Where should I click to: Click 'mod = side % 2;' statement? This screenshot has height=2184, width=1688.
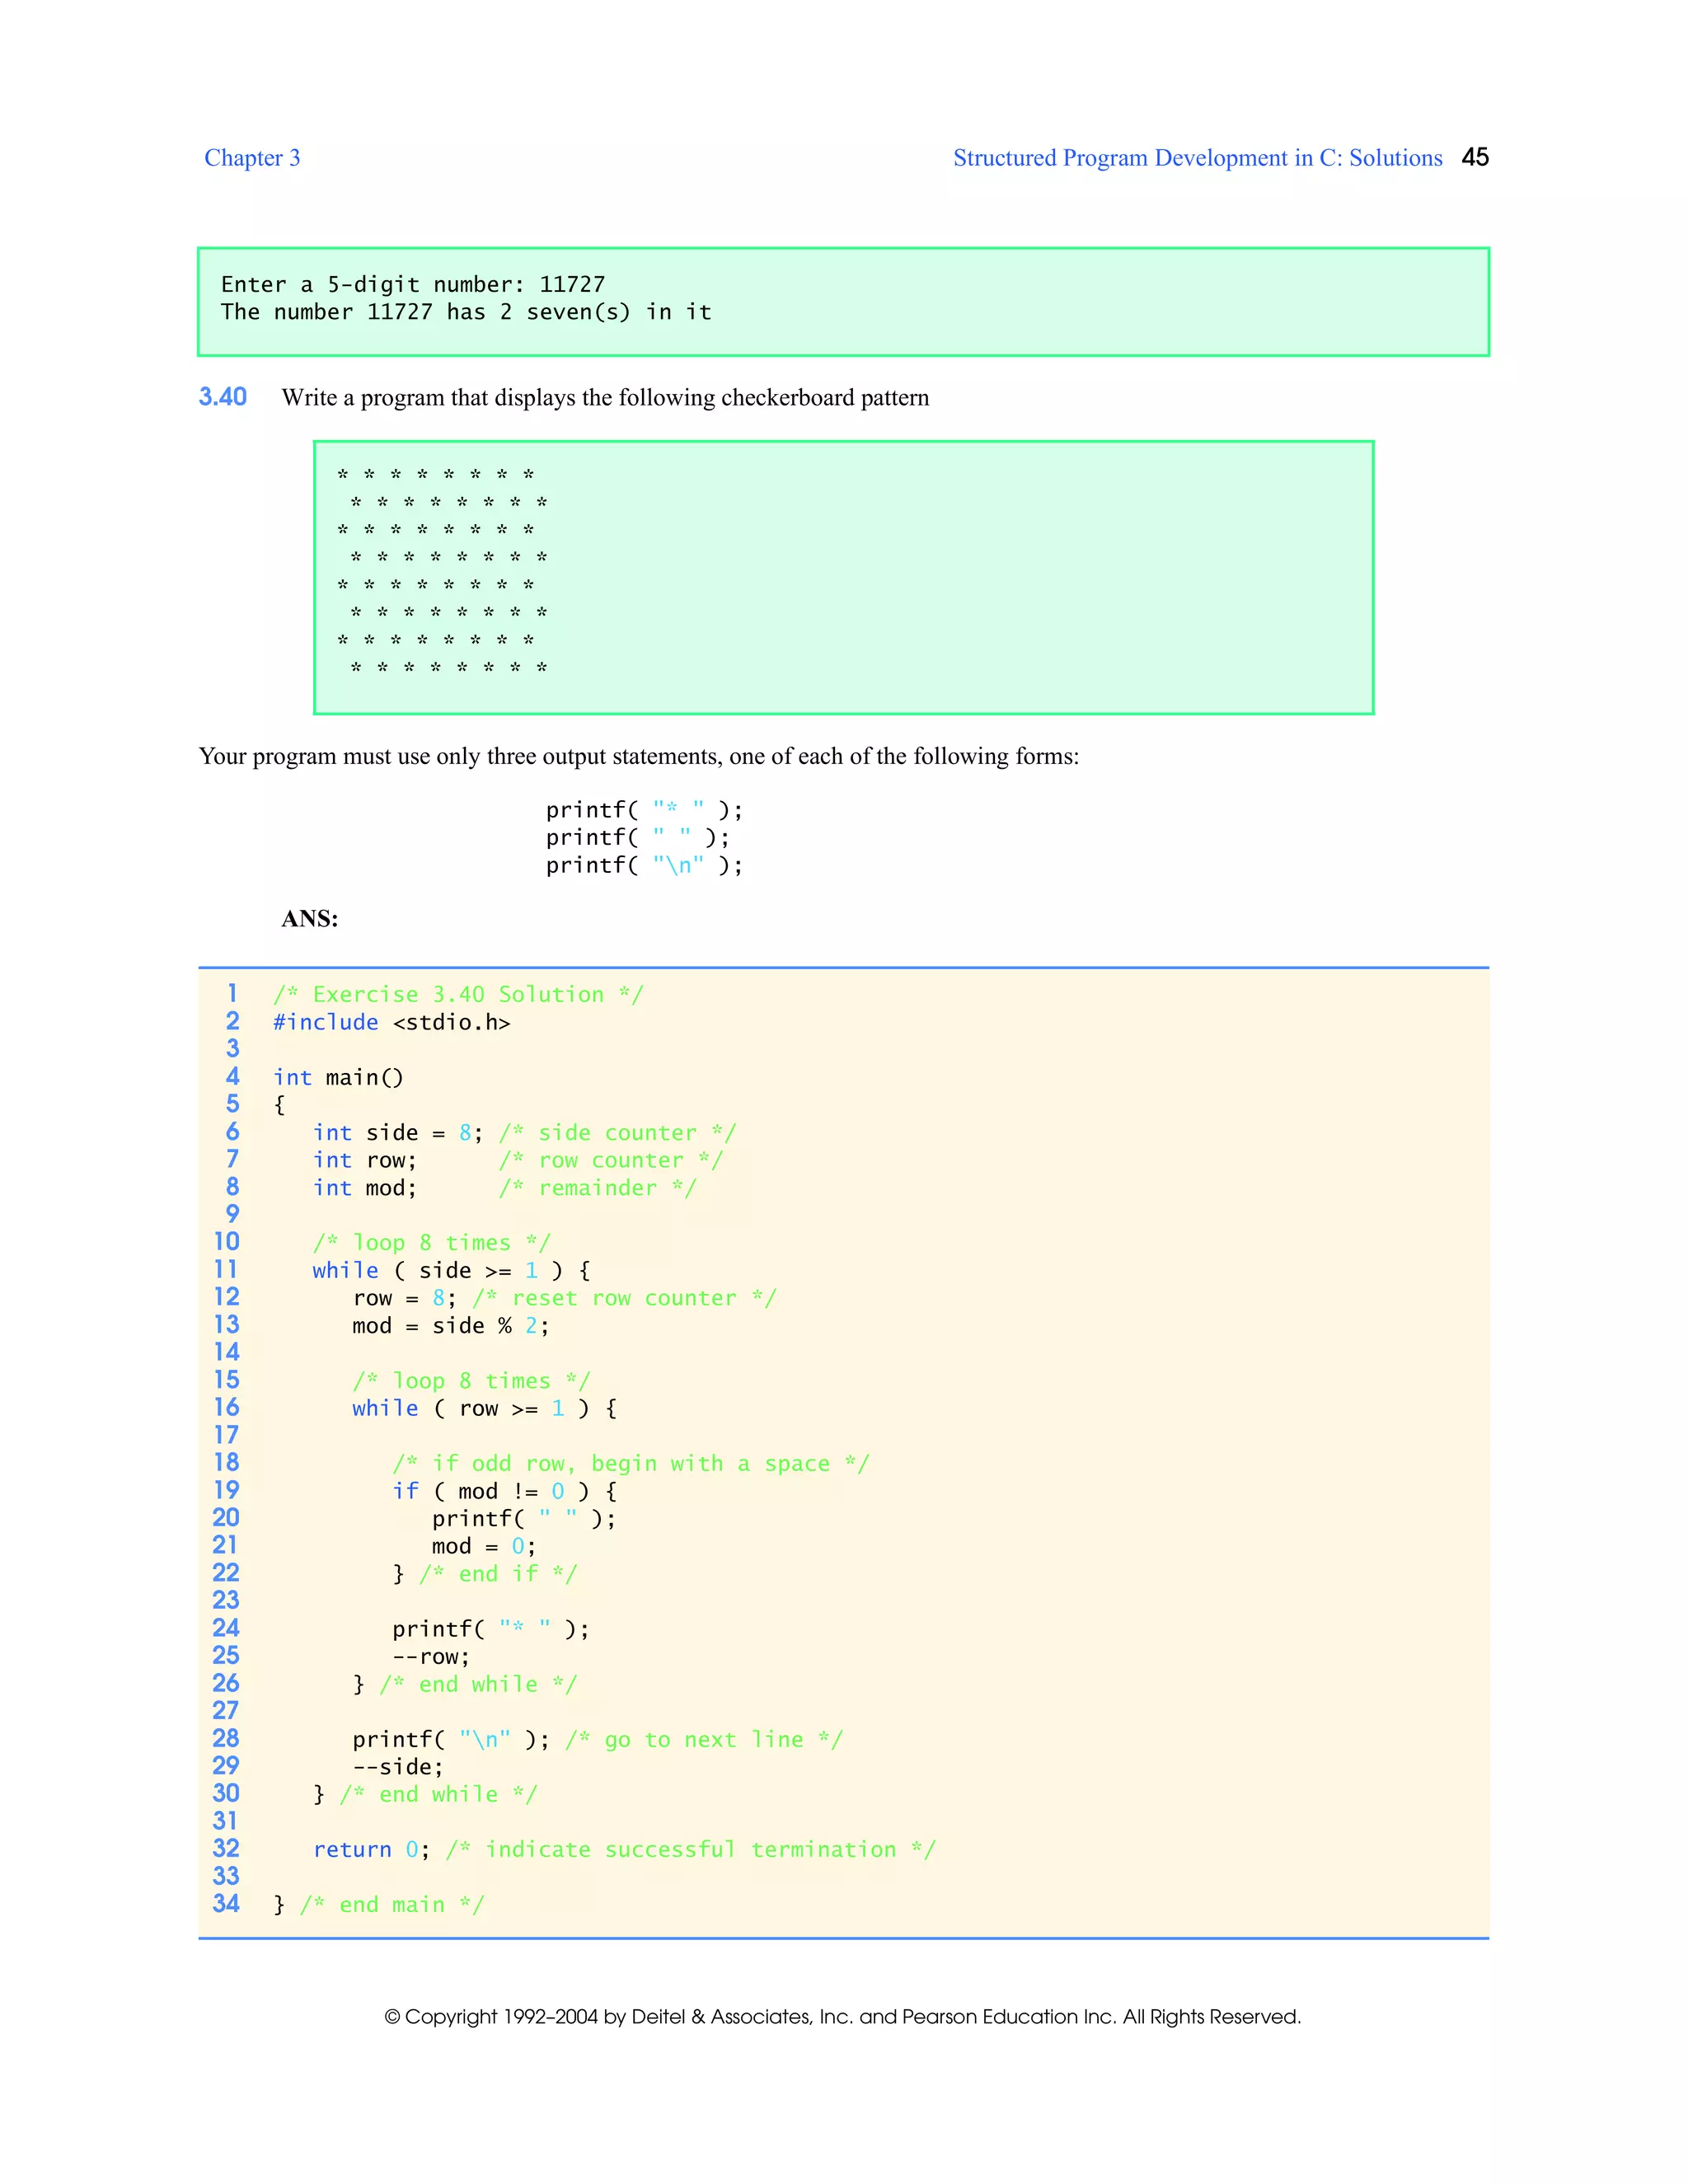point(451,1326)
